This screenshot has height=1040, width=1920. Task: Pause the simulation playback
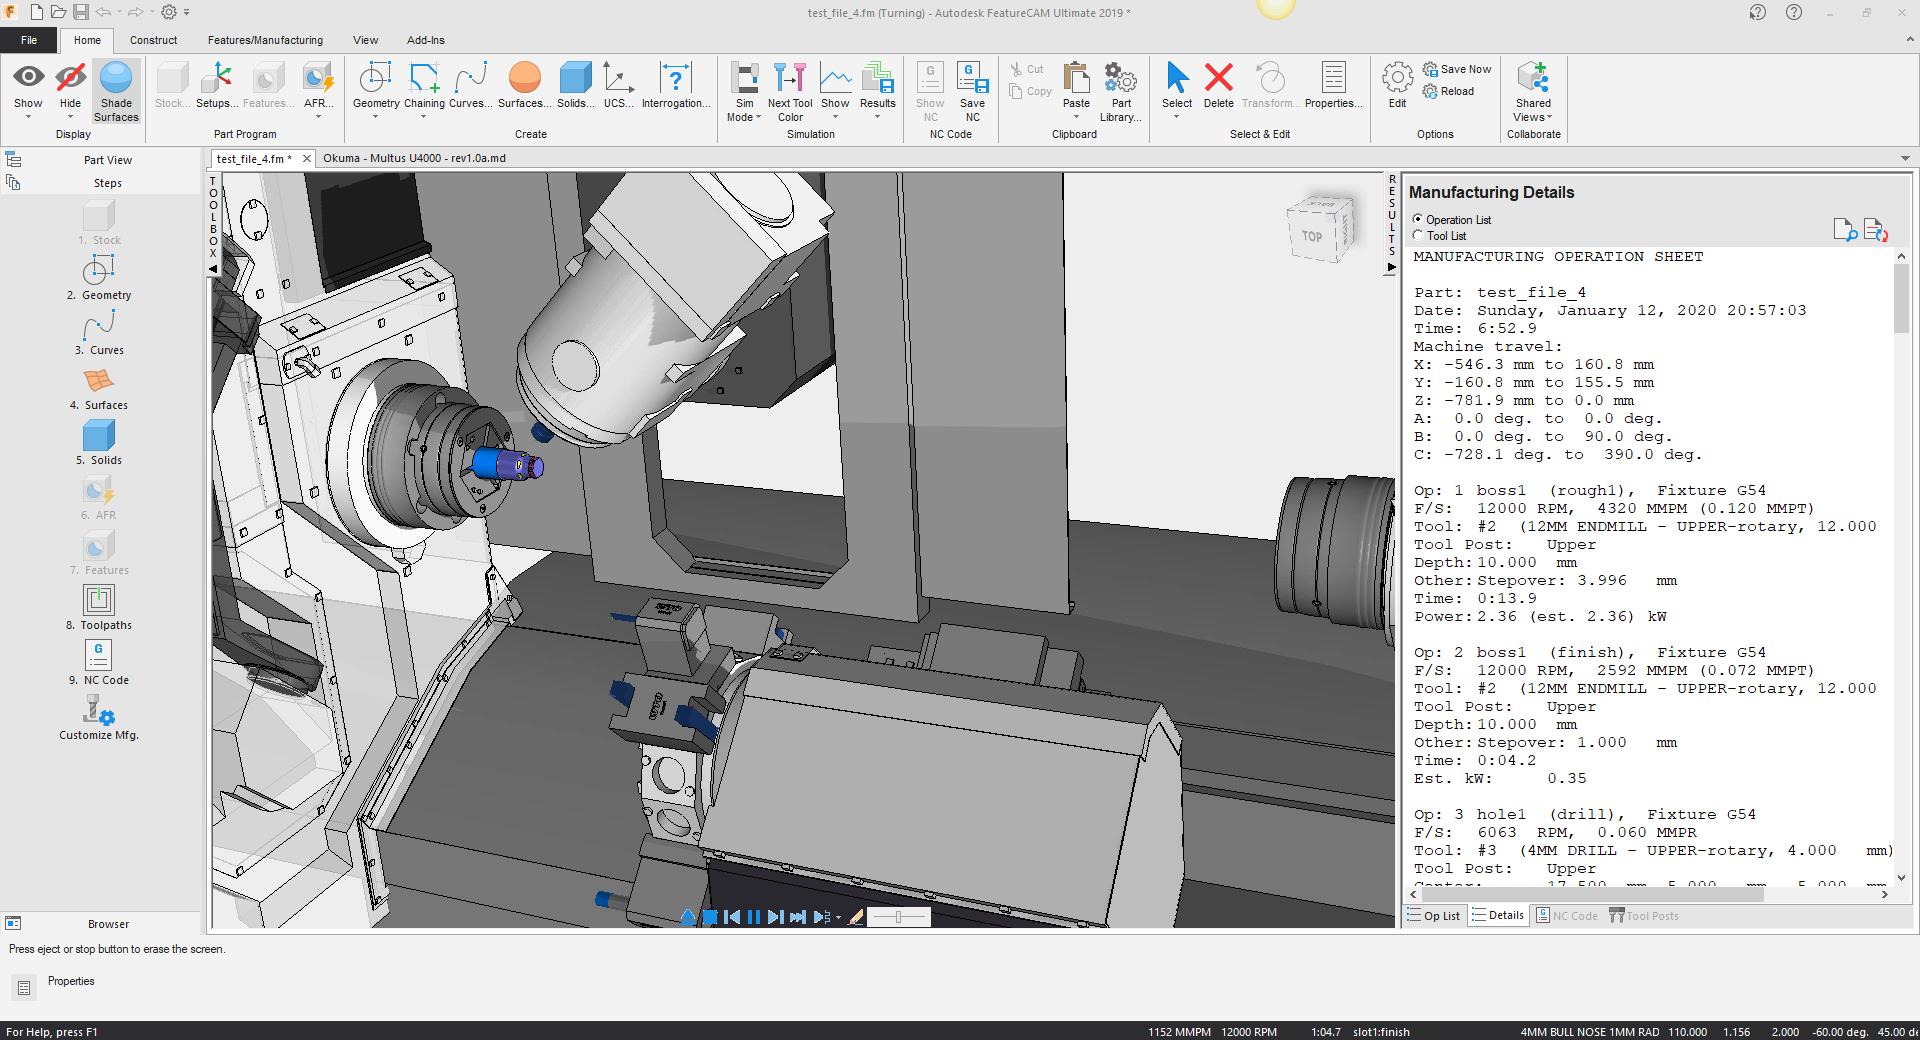753,917
